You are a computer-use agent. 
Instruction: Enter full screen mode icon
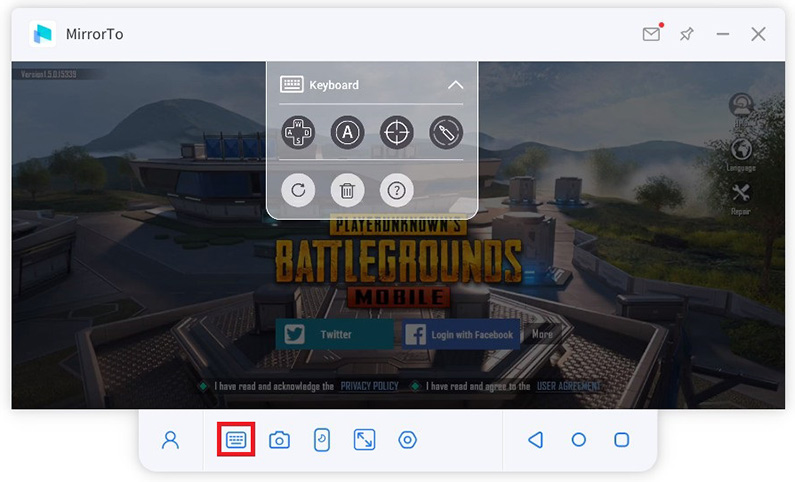click(x=364, y=439)
